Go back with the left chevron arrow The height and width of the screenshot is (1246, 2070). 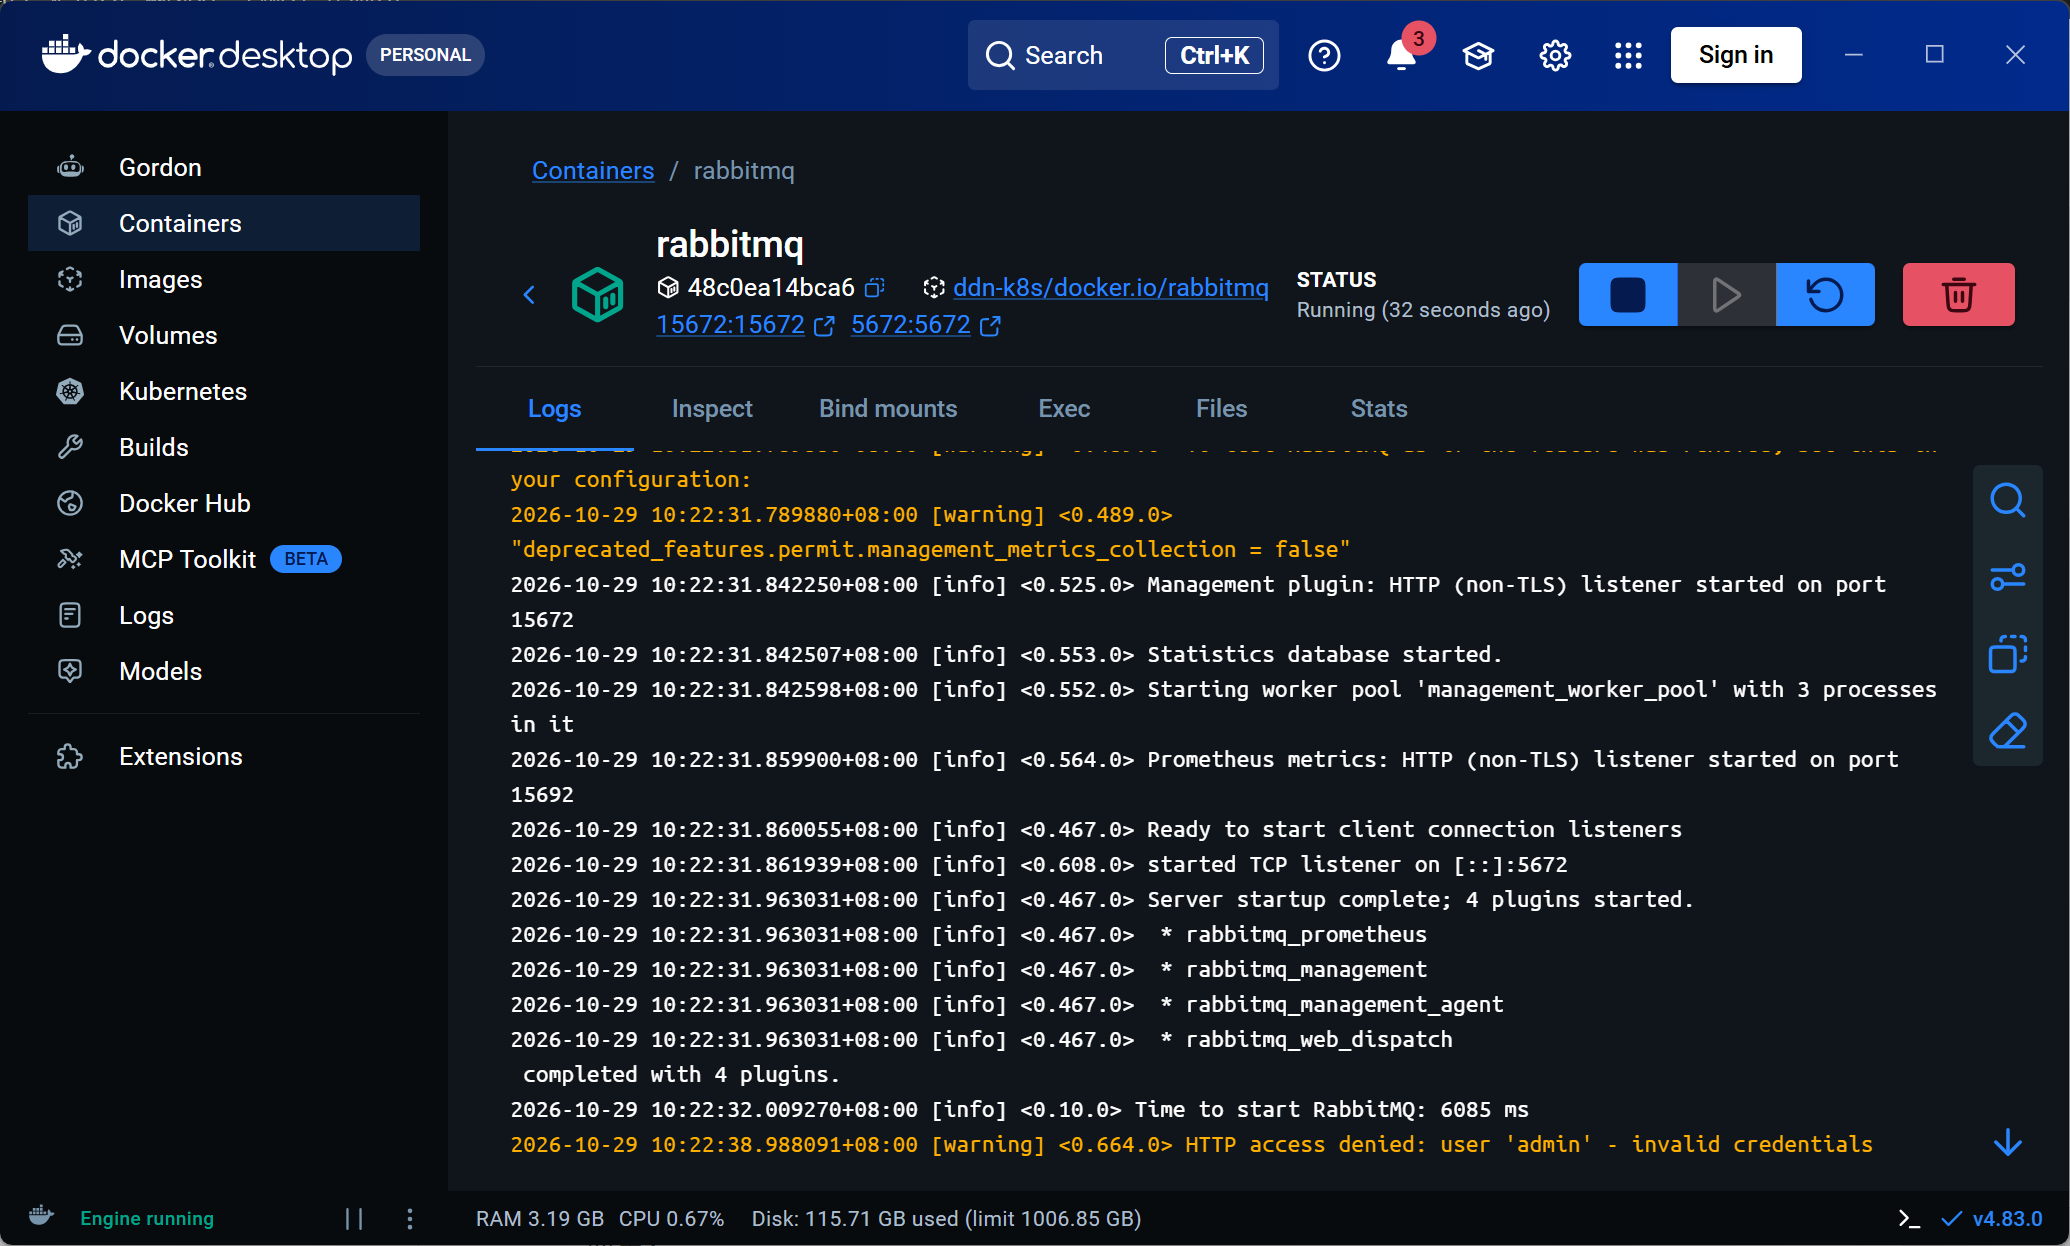click(529, 295)
